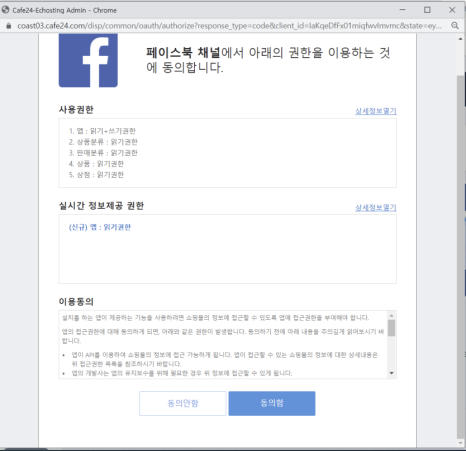This screenshot has width=466, height=451.
Task: Click the 실시간 정보제공 권한 heading
Action: tap(101, 206)
